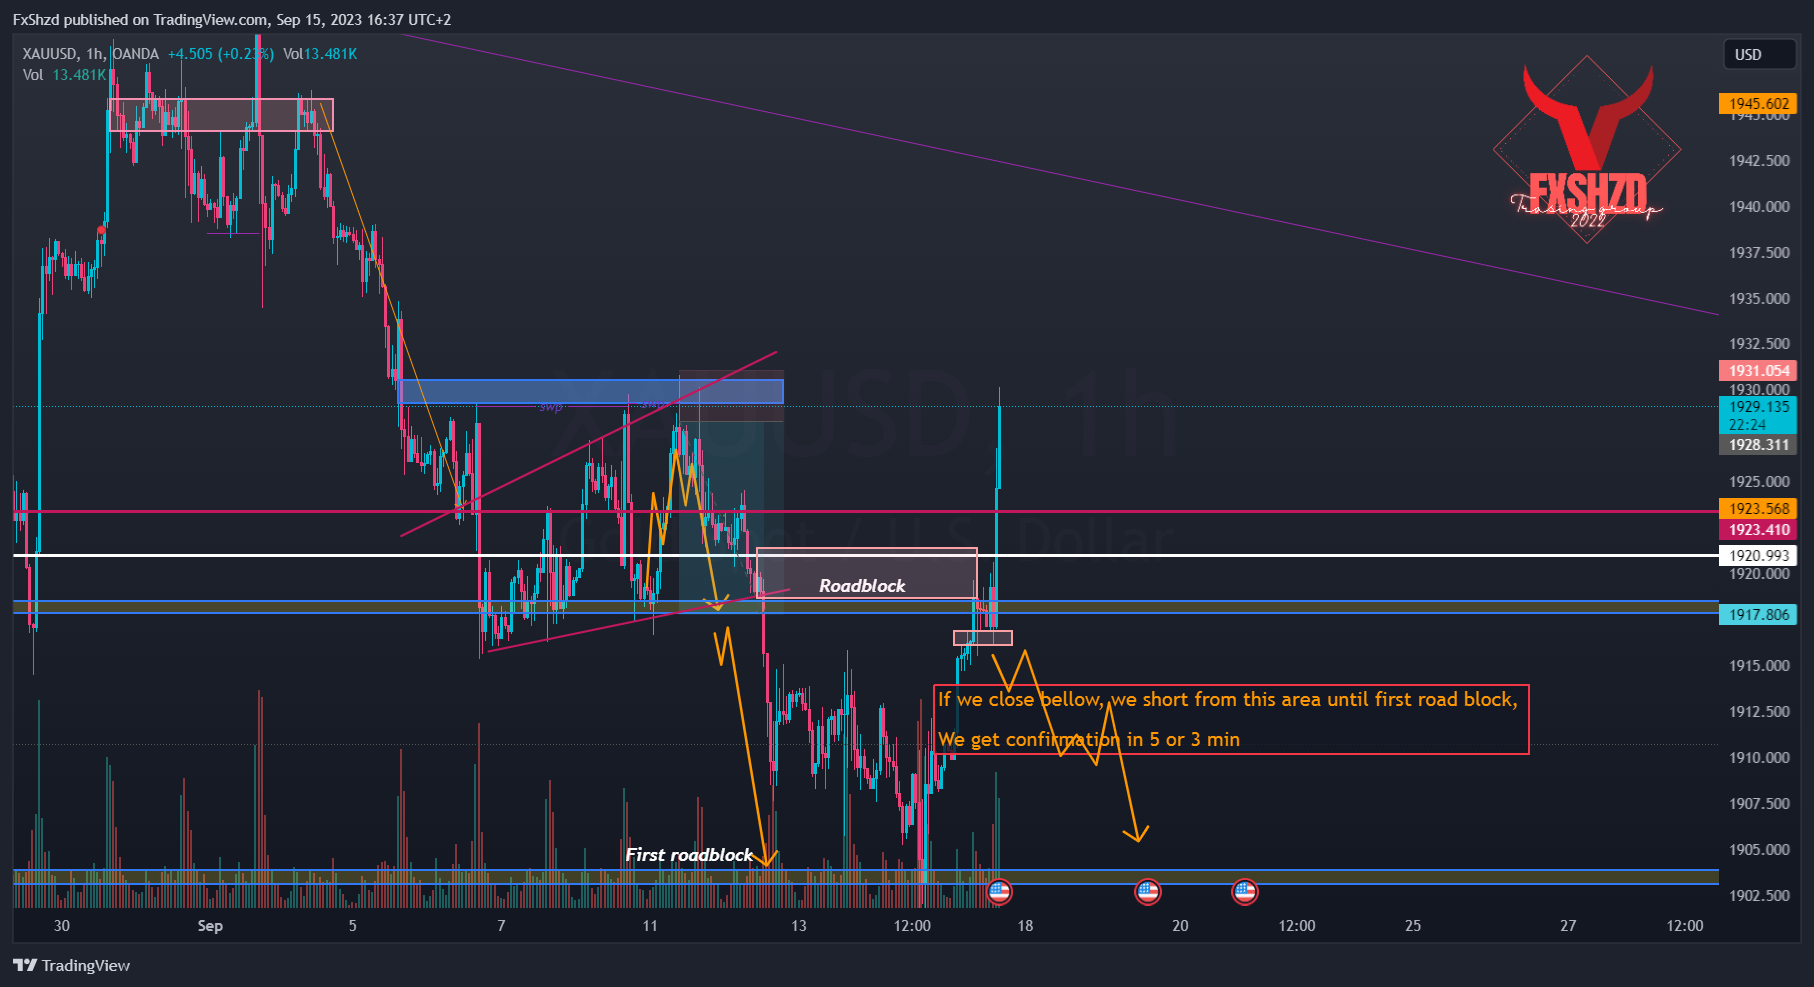
Task: Click the "18" date axis label
Action: point(1025,926)
